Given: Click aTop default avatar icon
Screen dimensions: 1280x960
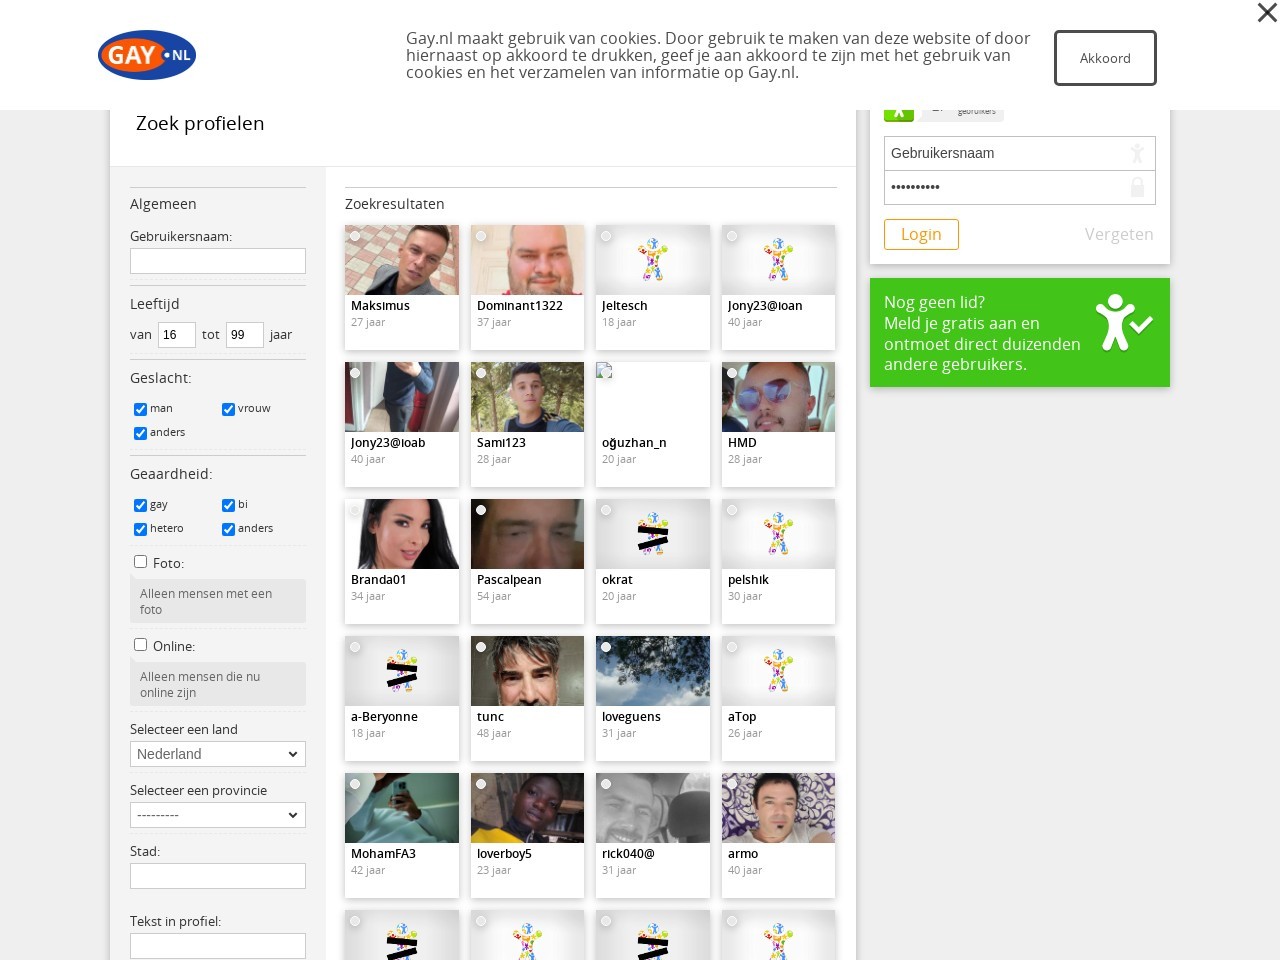Looking at the screenshot, I should 778,671.
